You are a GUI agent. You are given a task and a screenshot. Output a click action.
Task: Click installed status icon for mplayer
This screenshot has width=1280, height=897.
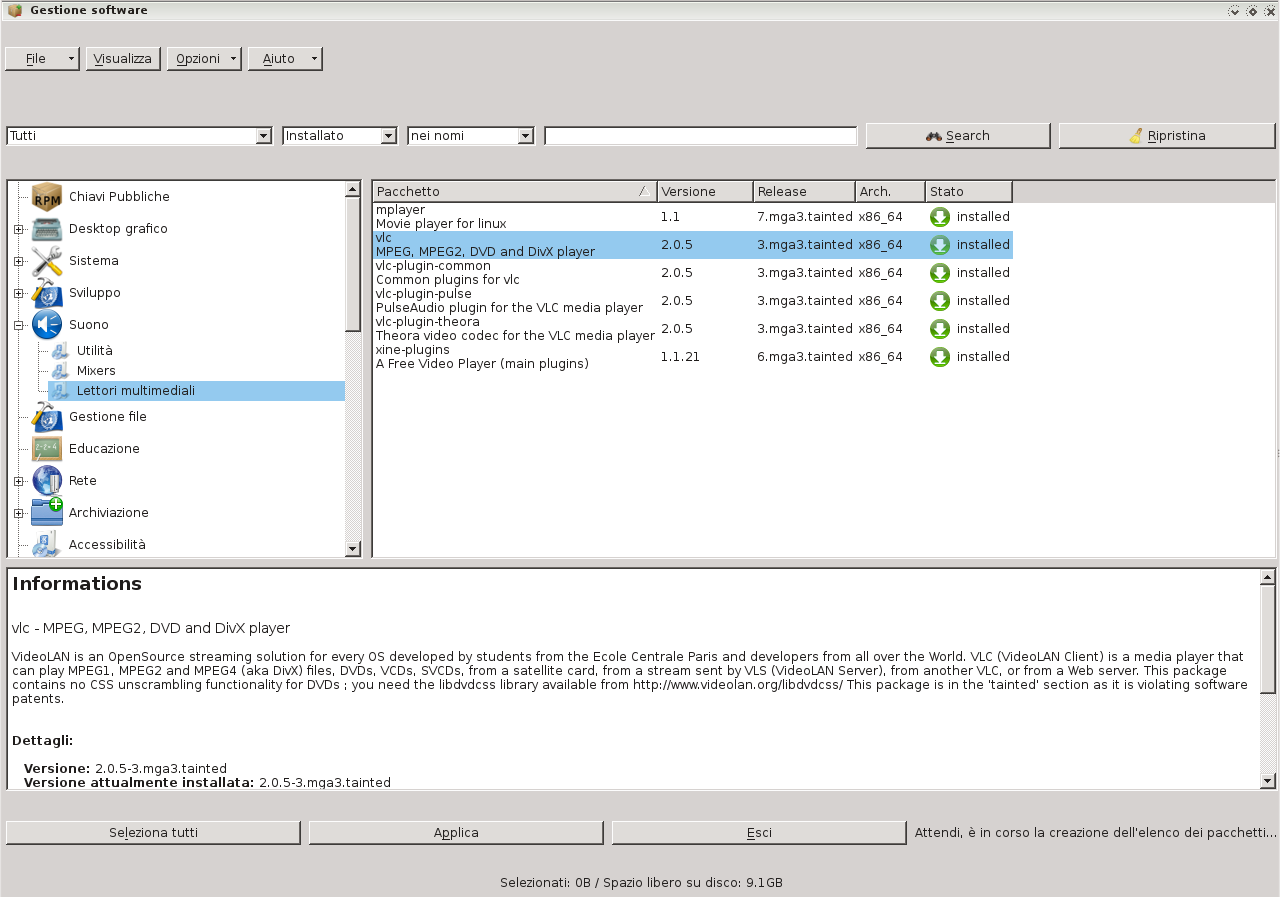(x=939, y=217)
